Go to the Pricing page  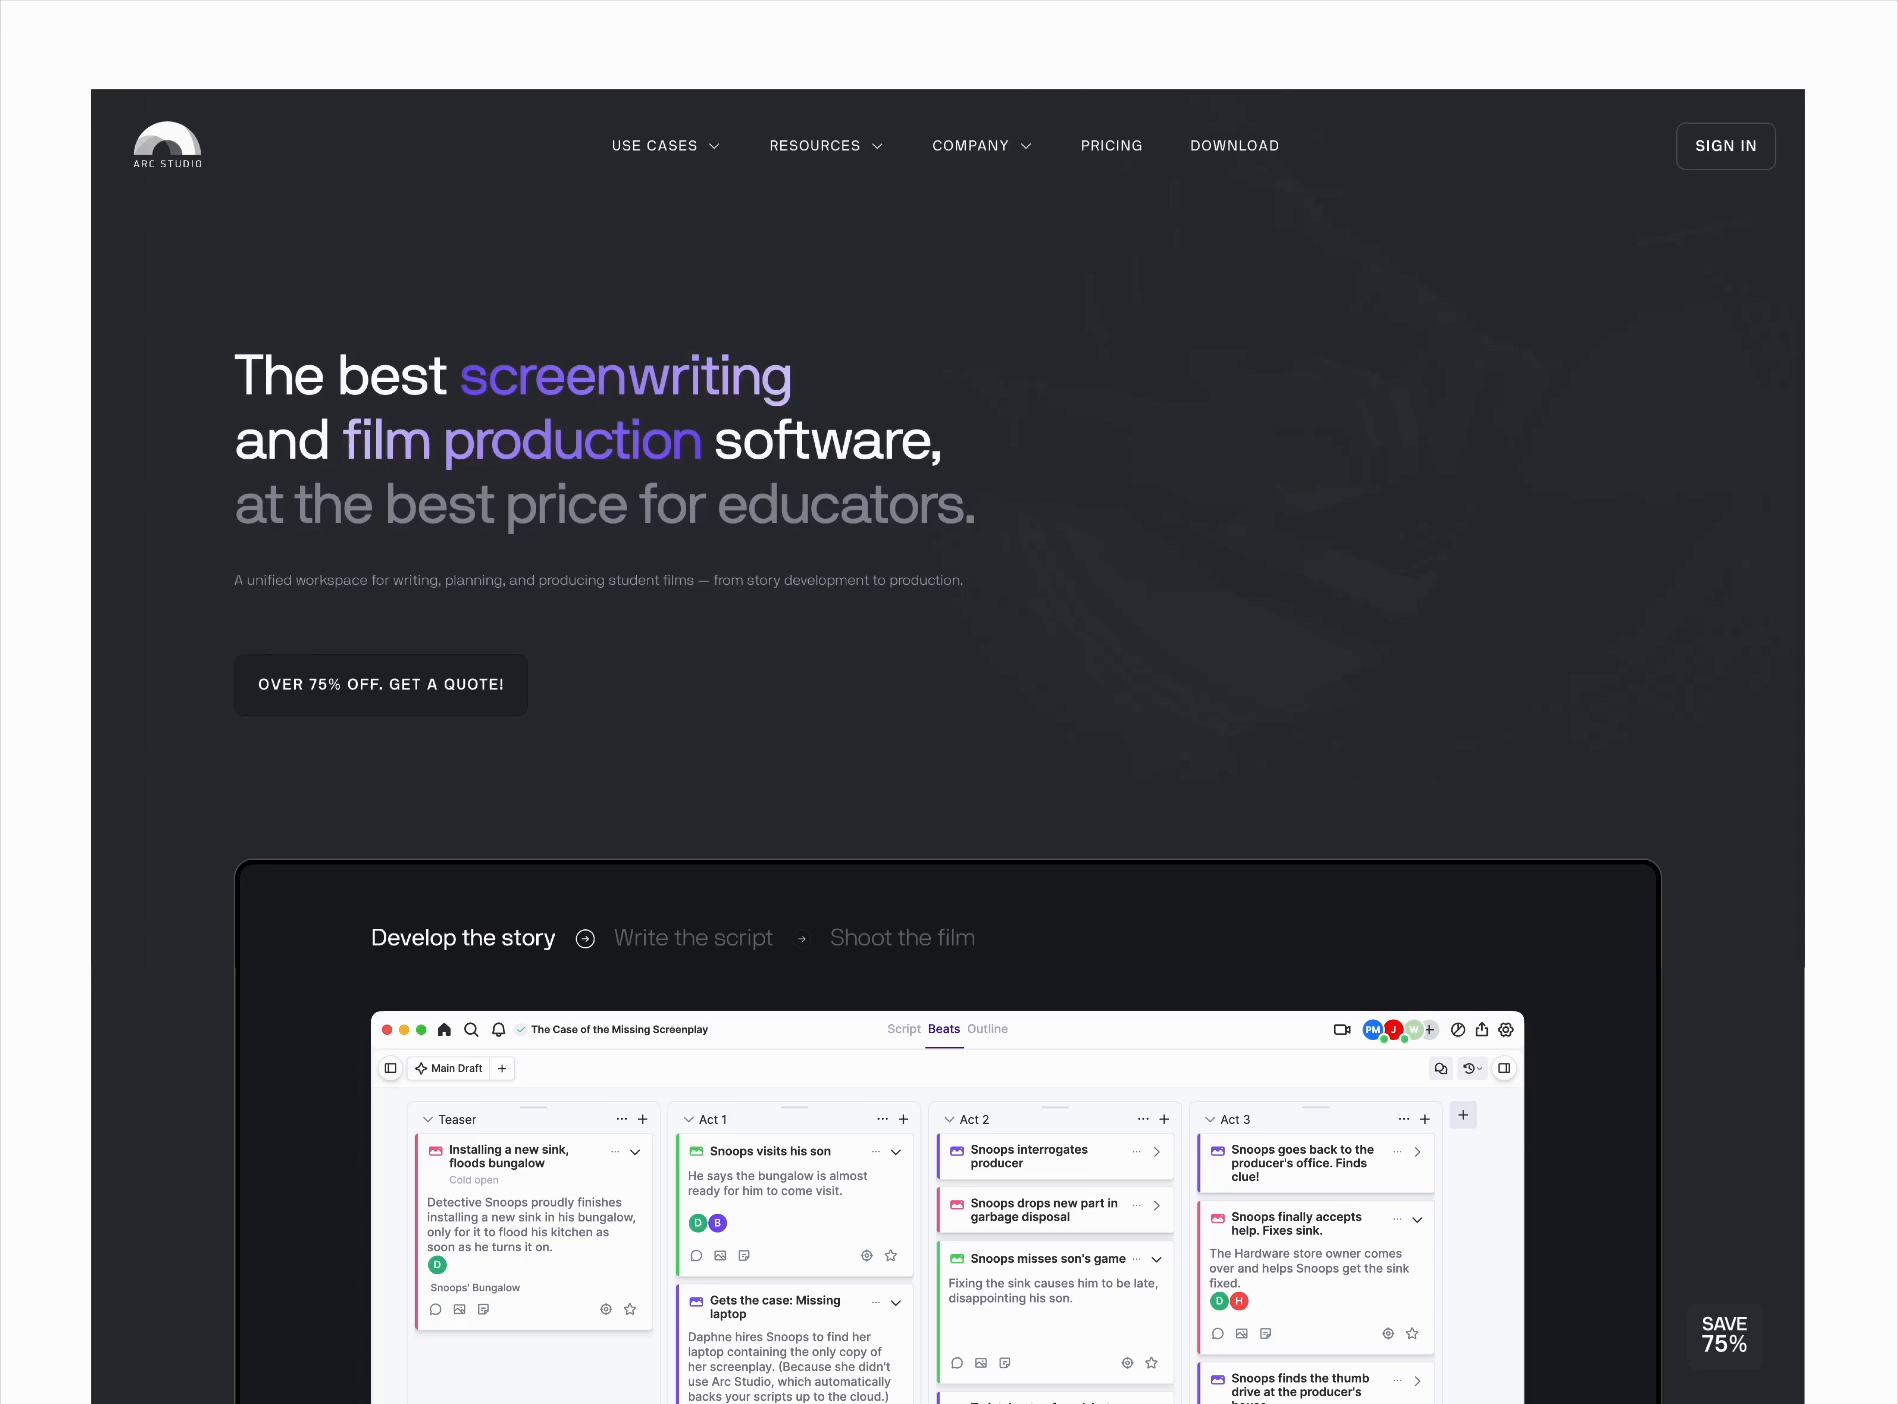pos(1111,146)
